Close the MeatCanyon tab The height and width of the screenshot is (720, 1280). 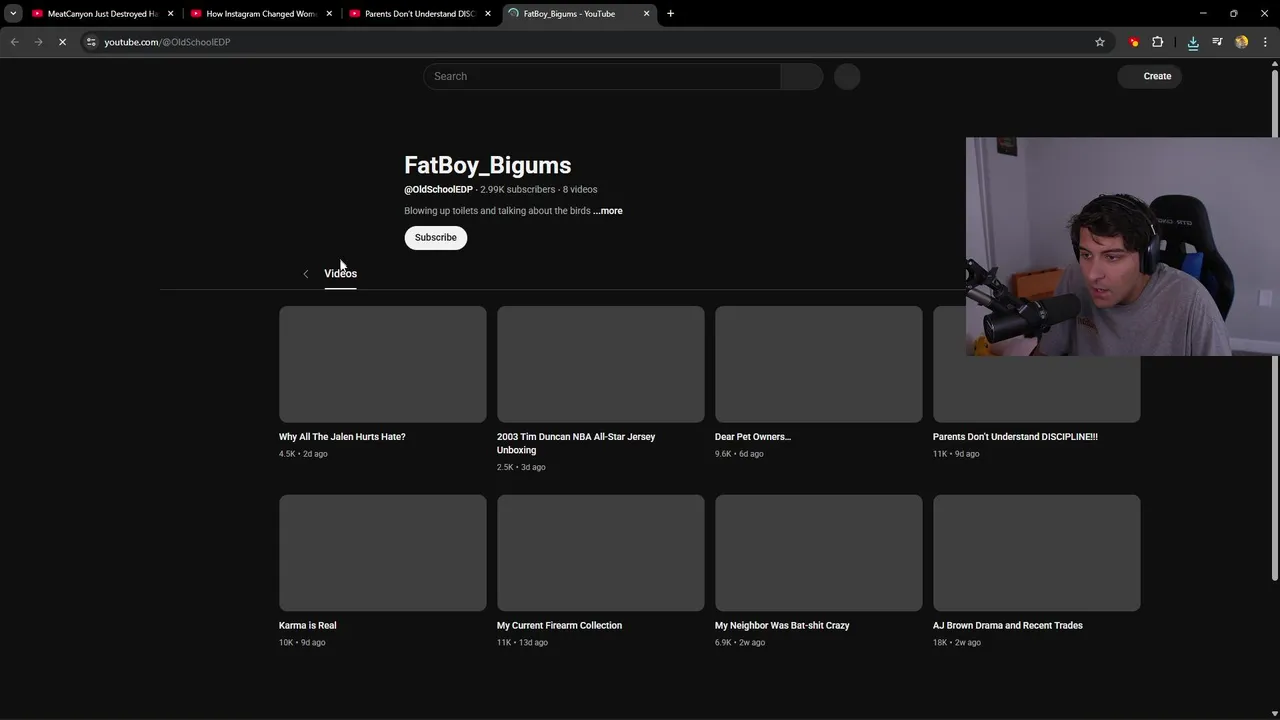170,14
